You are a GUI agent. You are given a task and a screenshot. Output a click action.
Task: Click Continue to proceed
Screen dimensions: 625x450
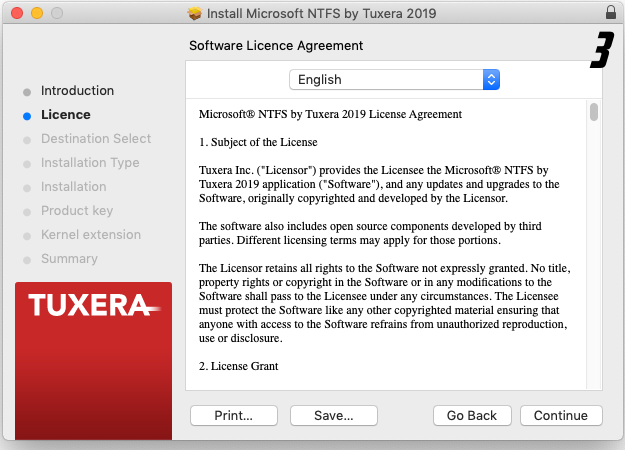pos(561,415)
